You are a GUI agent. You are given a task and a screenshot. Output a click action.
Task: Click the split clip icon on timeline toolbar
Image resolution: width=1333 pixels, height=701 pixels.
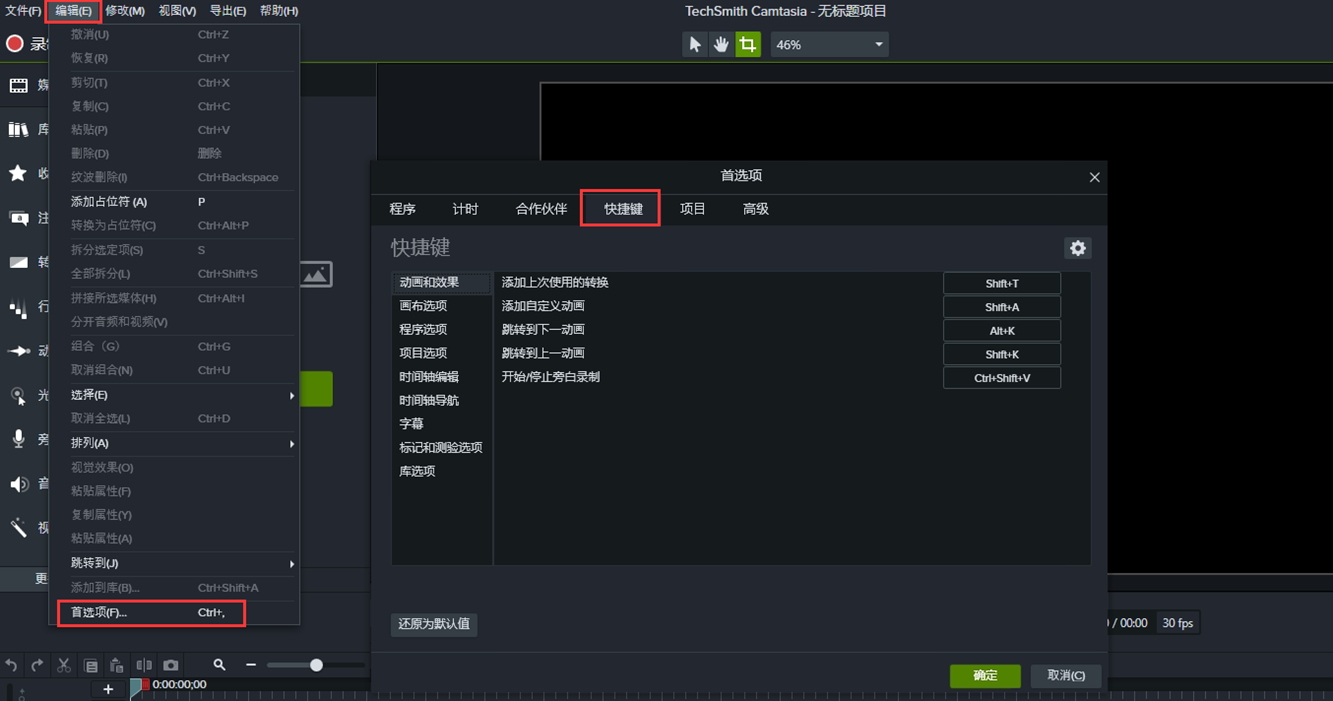pos(144,665)
